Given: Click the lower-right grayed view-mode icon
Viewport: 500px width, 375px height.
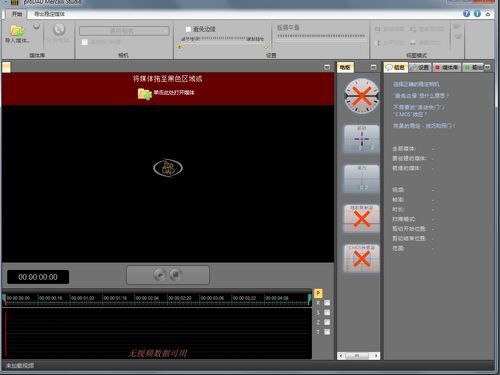Looking at the screenshot, I should [x=413, y=43].
